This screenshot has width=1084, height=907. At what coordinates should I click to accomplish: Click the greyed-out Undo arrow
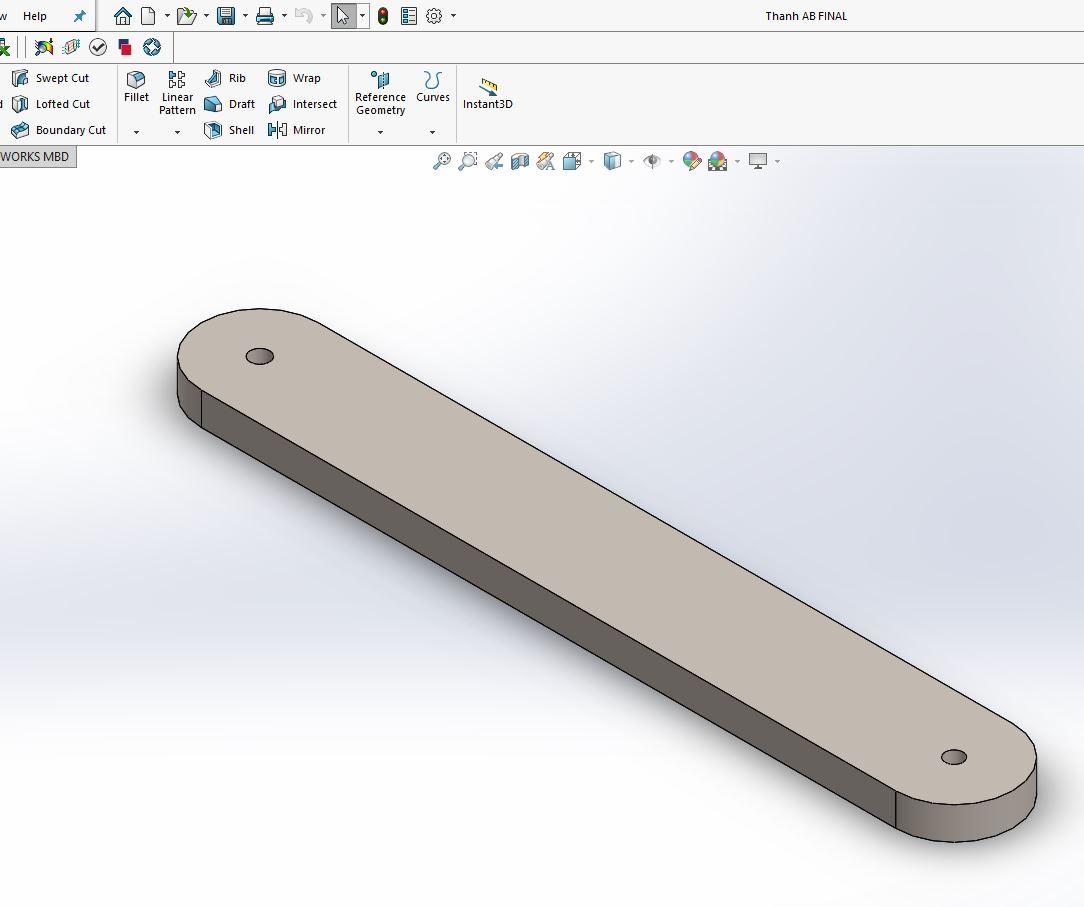pyautogui.click(x=303, y=16)
